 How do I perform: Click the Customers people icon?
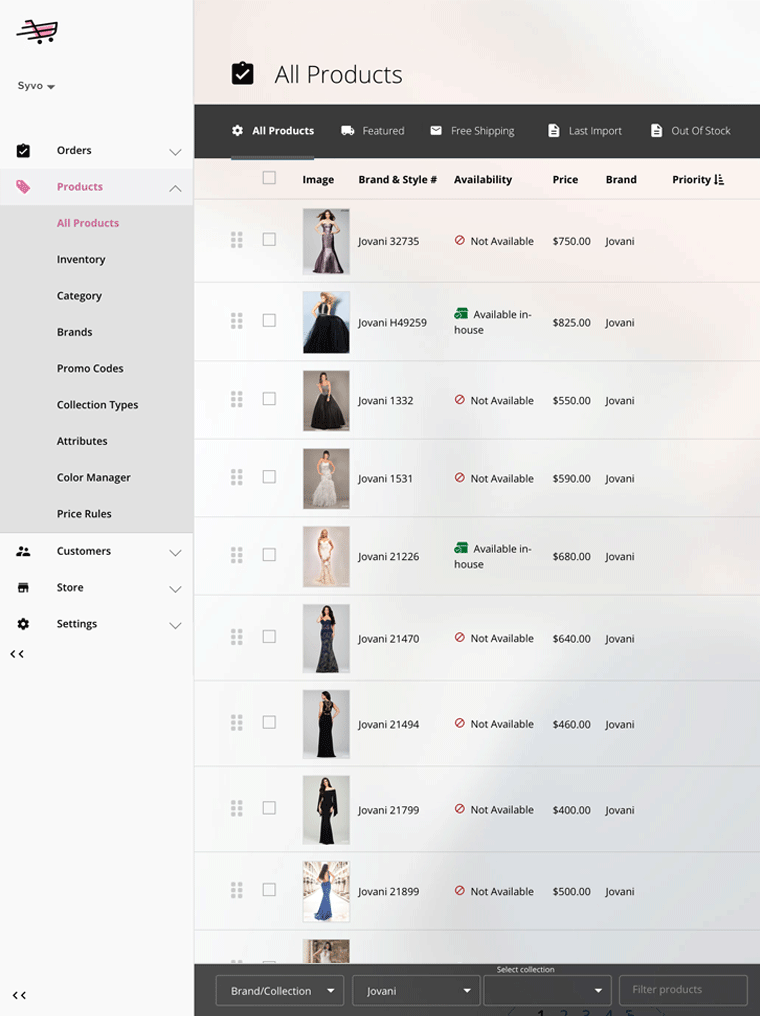tap(23, 551)
